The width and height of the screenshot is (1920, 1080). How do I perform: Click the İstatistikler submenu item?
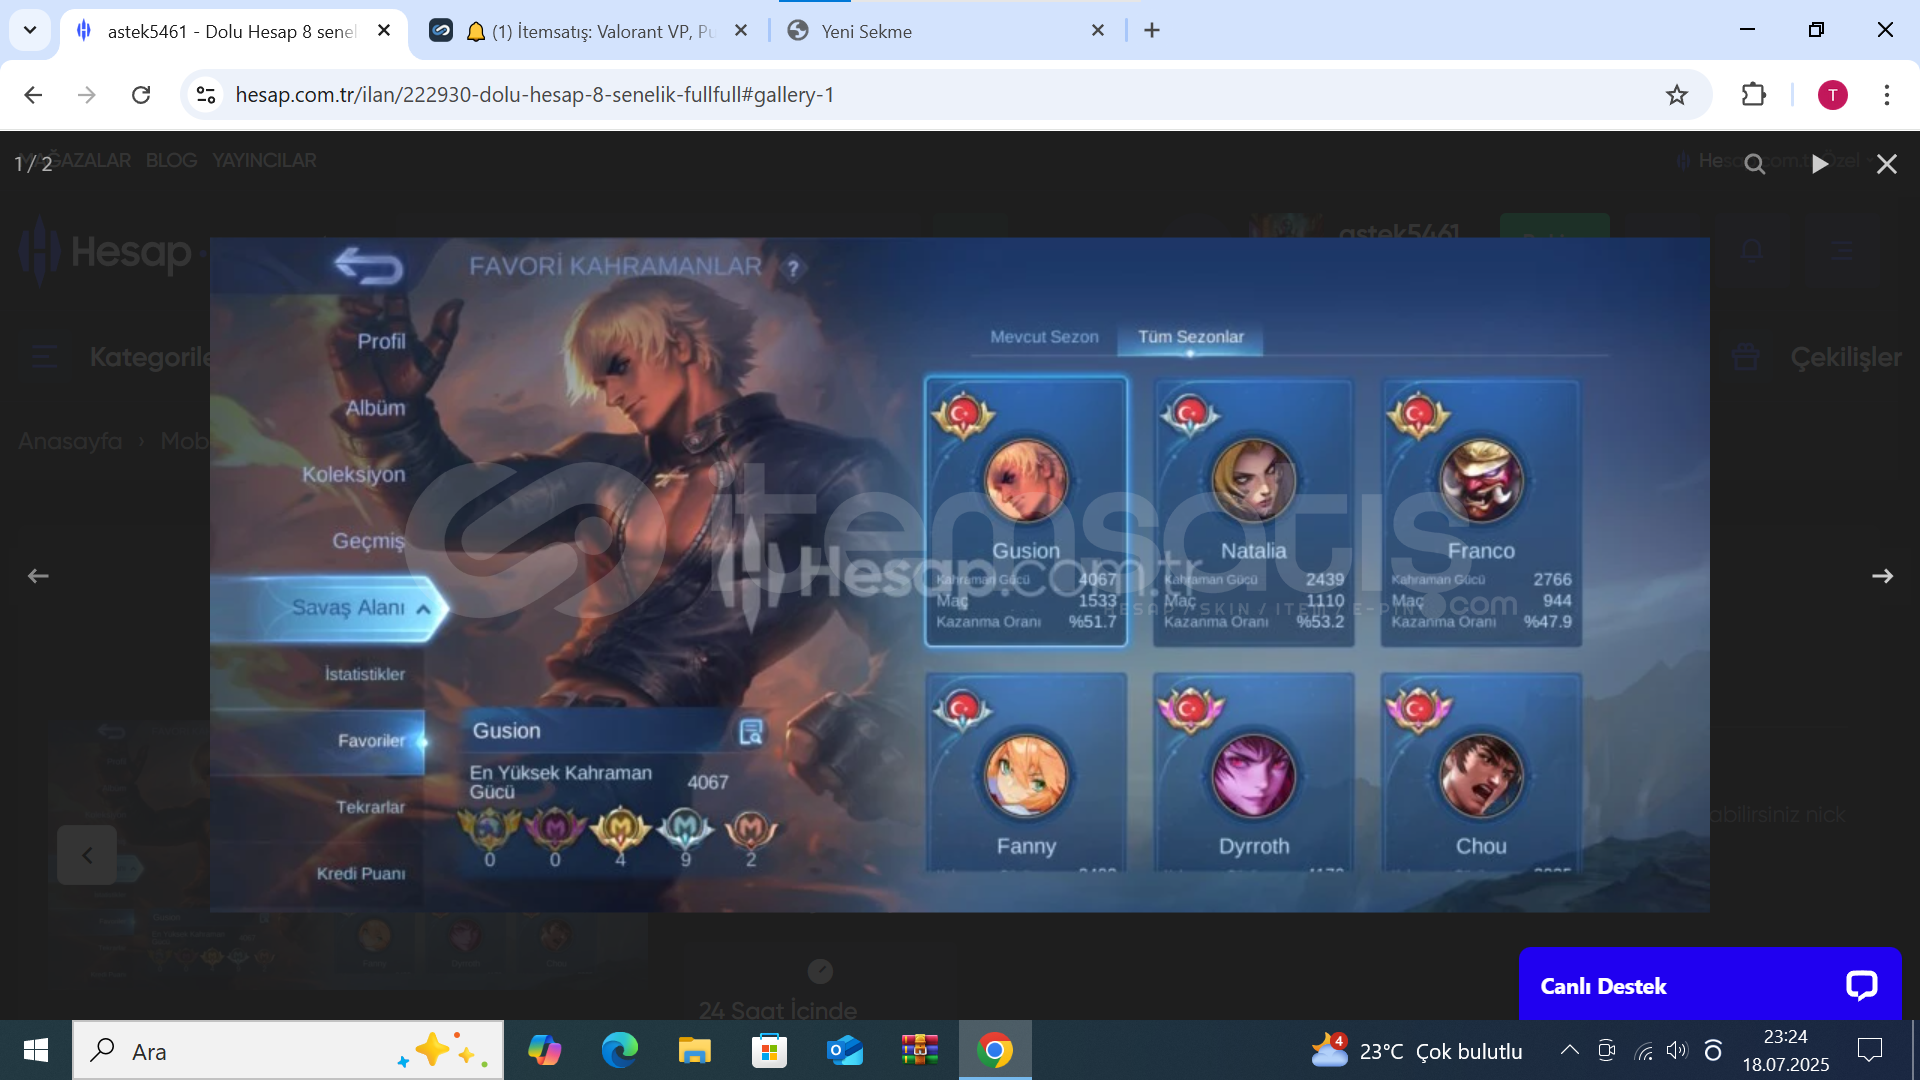click(x=364, y=674)
